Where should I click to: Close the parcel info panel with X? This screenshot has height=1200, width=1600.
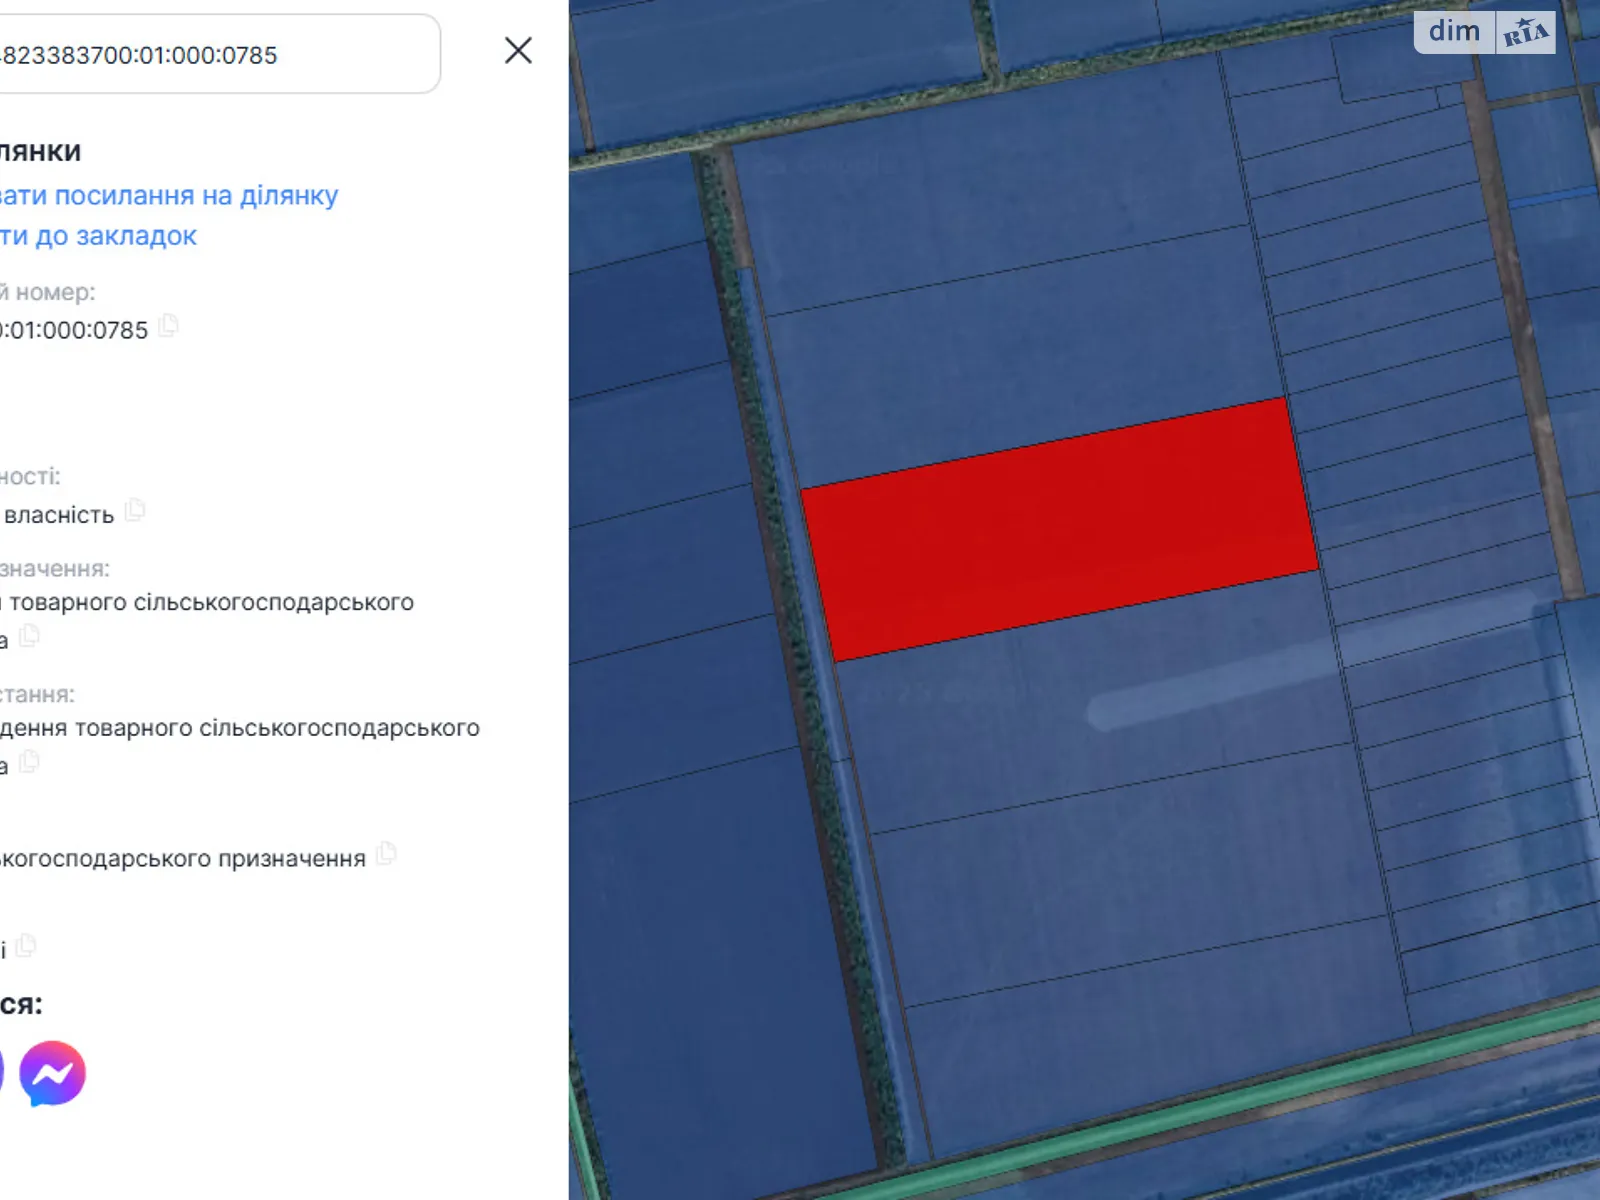(518, 51)
